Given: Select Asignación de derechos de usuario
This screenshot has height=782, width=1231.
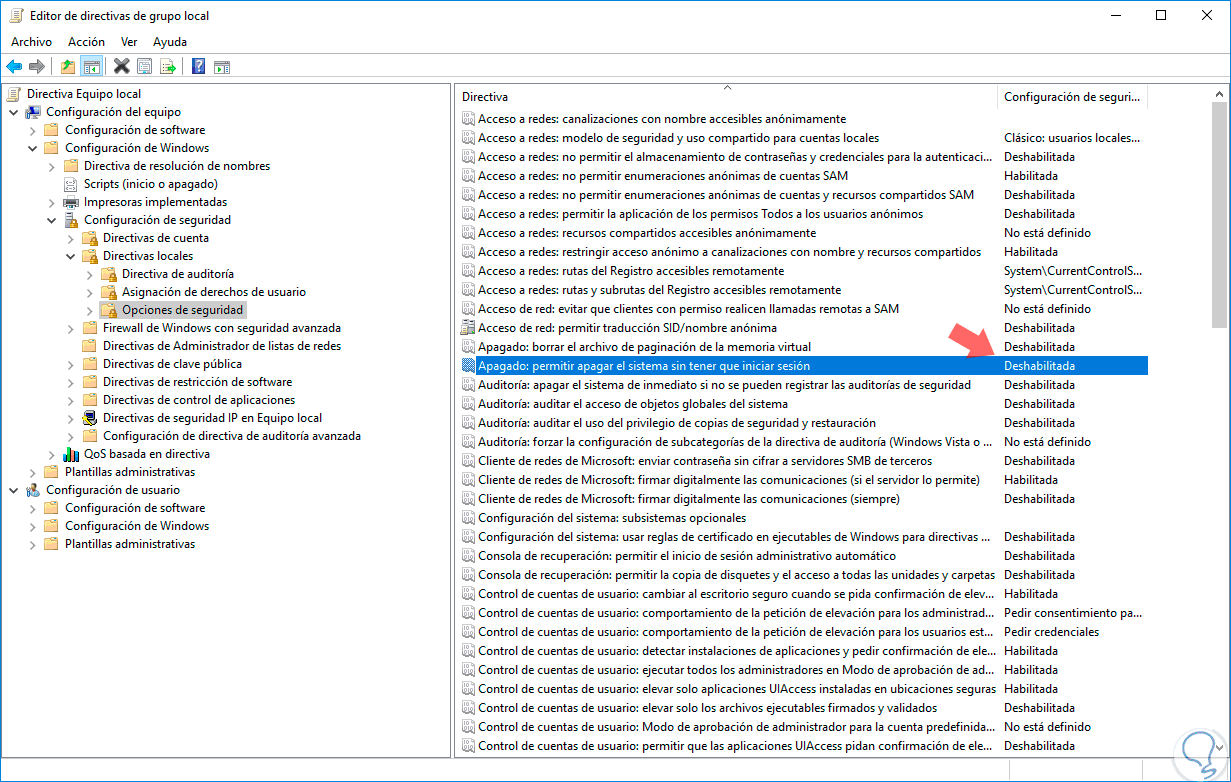Looking at the screenshot, I should 214,292.
